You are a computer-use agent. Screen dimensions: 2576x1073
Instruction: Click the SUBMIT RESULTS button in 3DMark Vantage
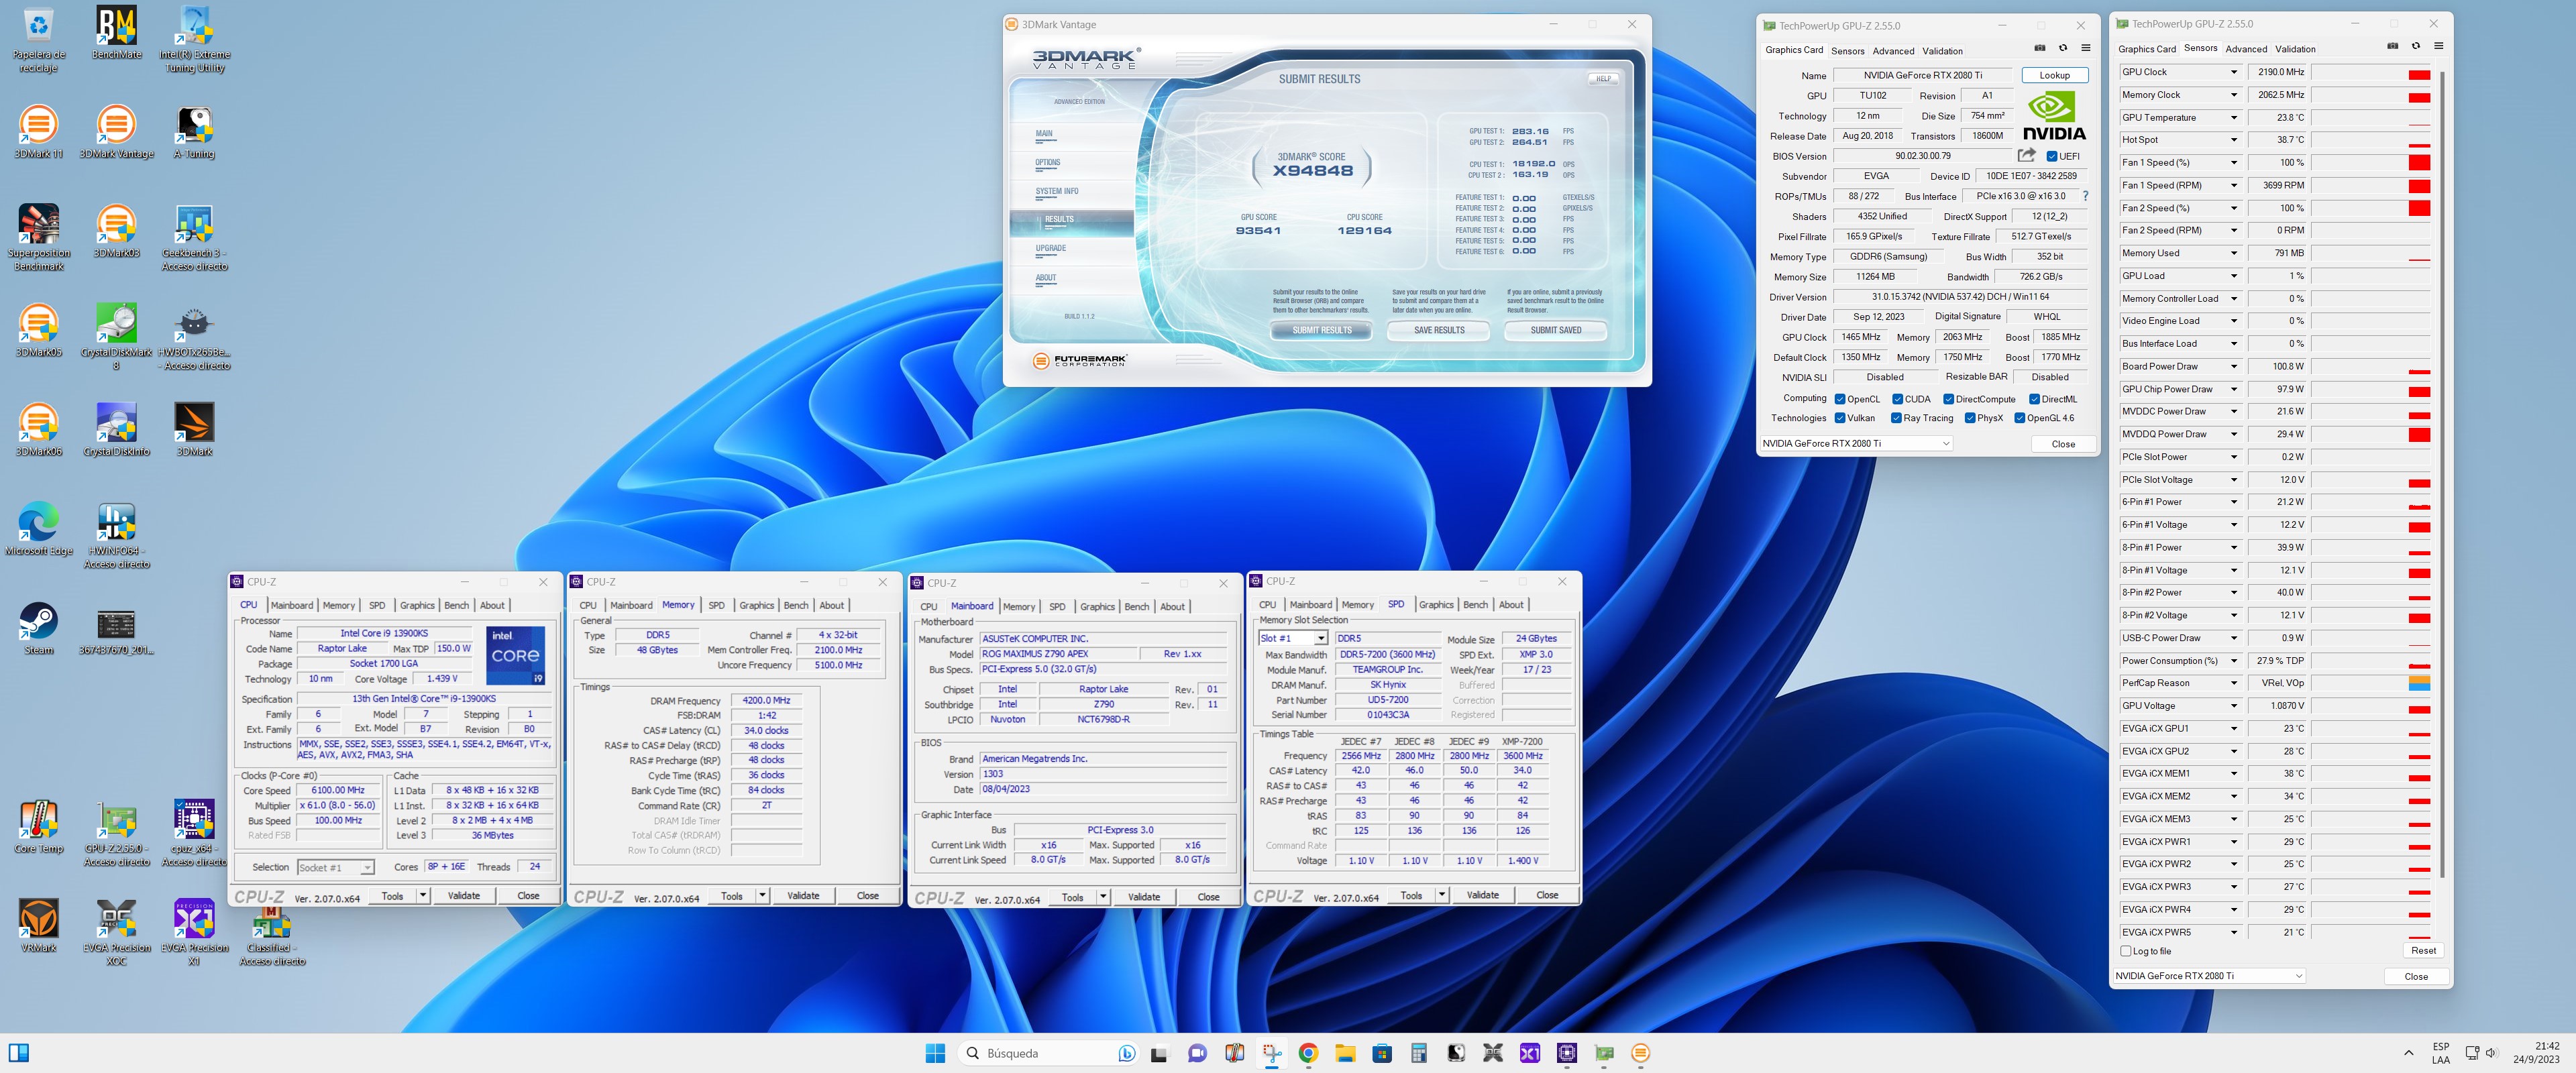coord(1321,330)
